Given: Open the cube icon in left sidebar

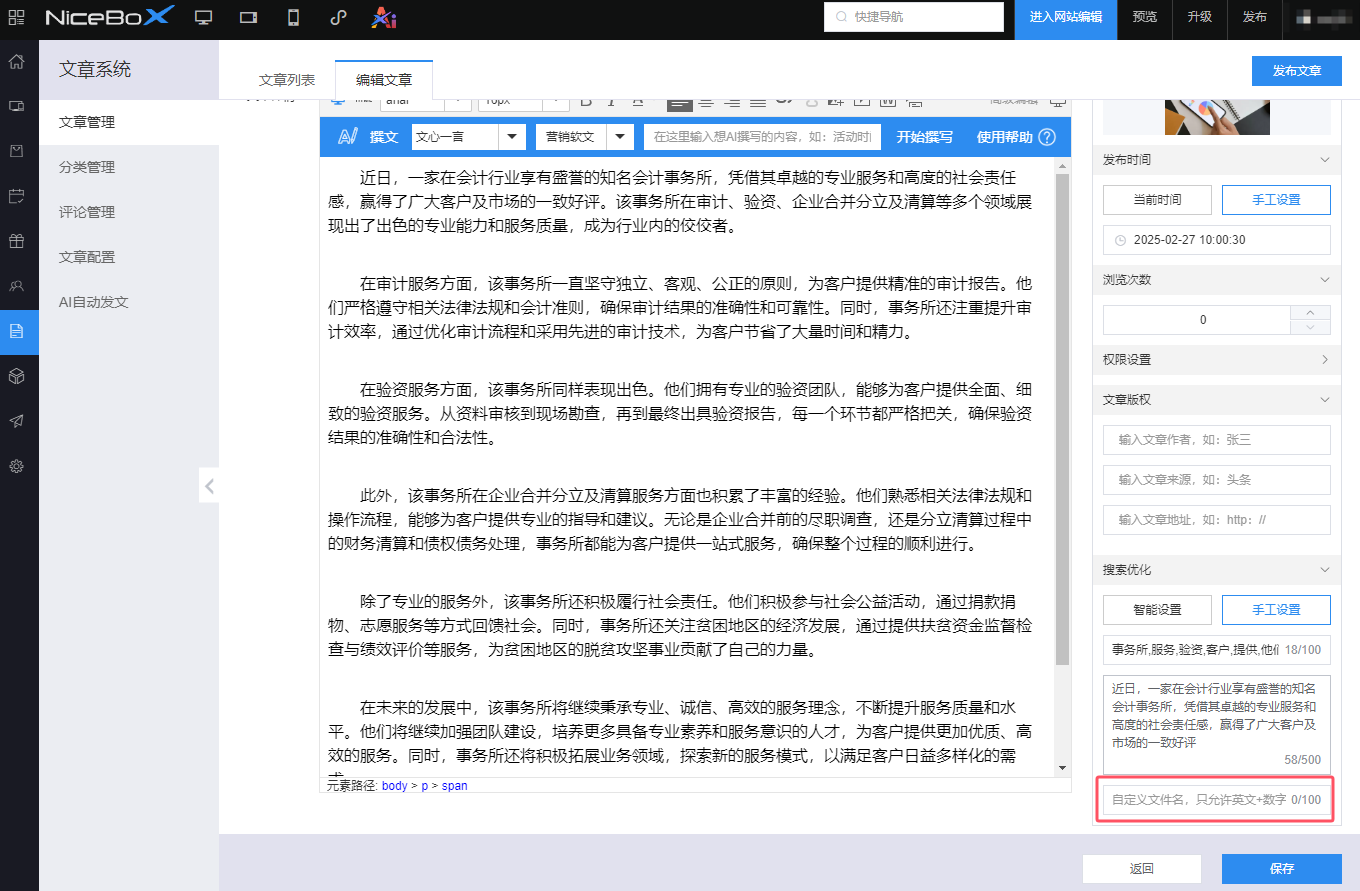Looking at the screenshot, I should tap(16, 376).
